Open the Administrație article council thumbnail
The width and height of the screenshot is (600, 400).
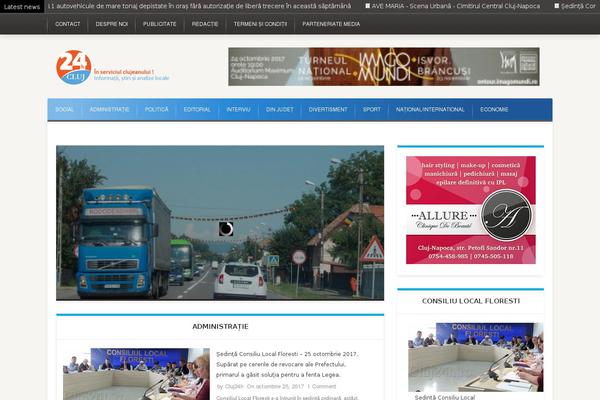[136, 374]
